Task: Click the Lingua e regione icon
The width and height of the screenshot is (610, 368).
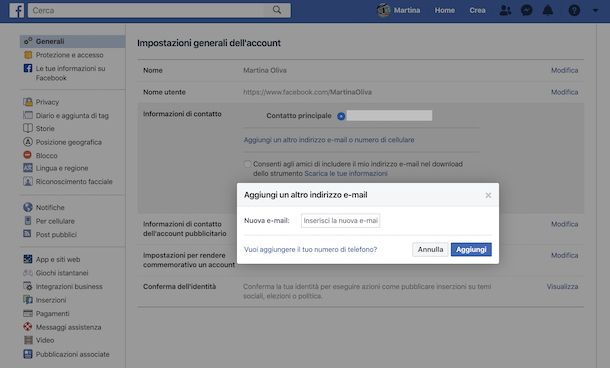Action: (x=28, y=168)
